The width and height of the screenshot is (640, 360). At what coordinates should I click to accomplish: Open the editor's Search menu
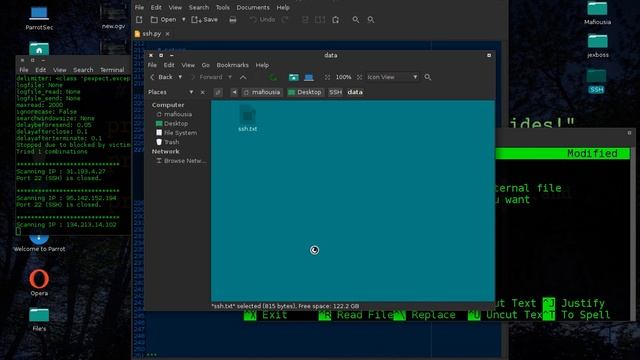point(199,7)
